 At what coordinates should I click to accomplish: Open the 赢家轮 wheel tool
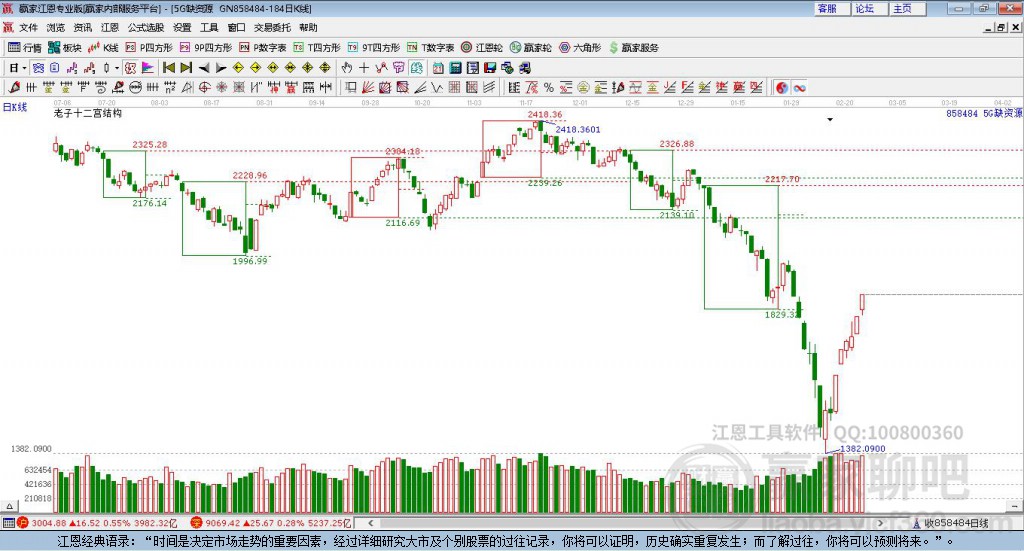[531, 48]
